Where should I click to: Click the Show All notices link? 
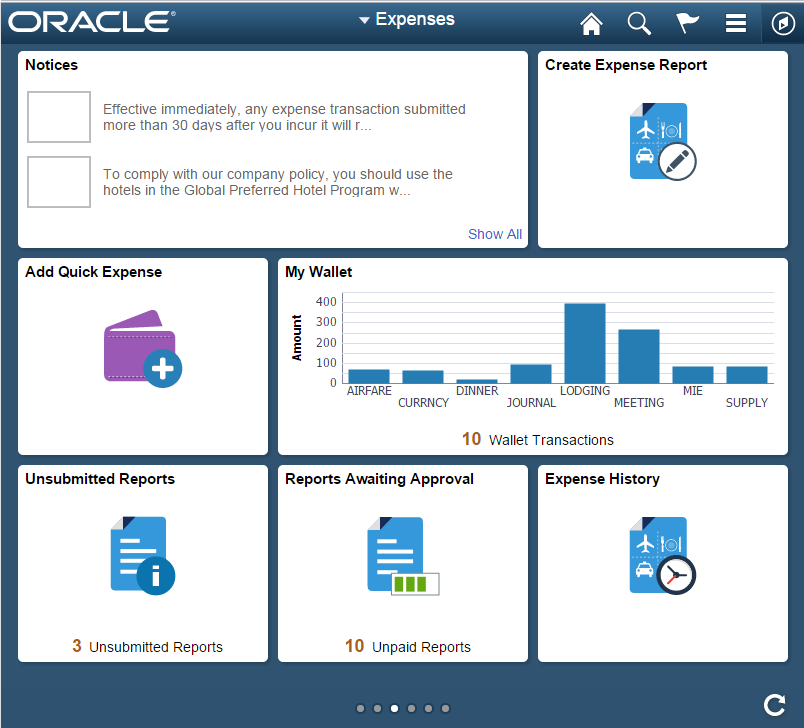(495, 234)
